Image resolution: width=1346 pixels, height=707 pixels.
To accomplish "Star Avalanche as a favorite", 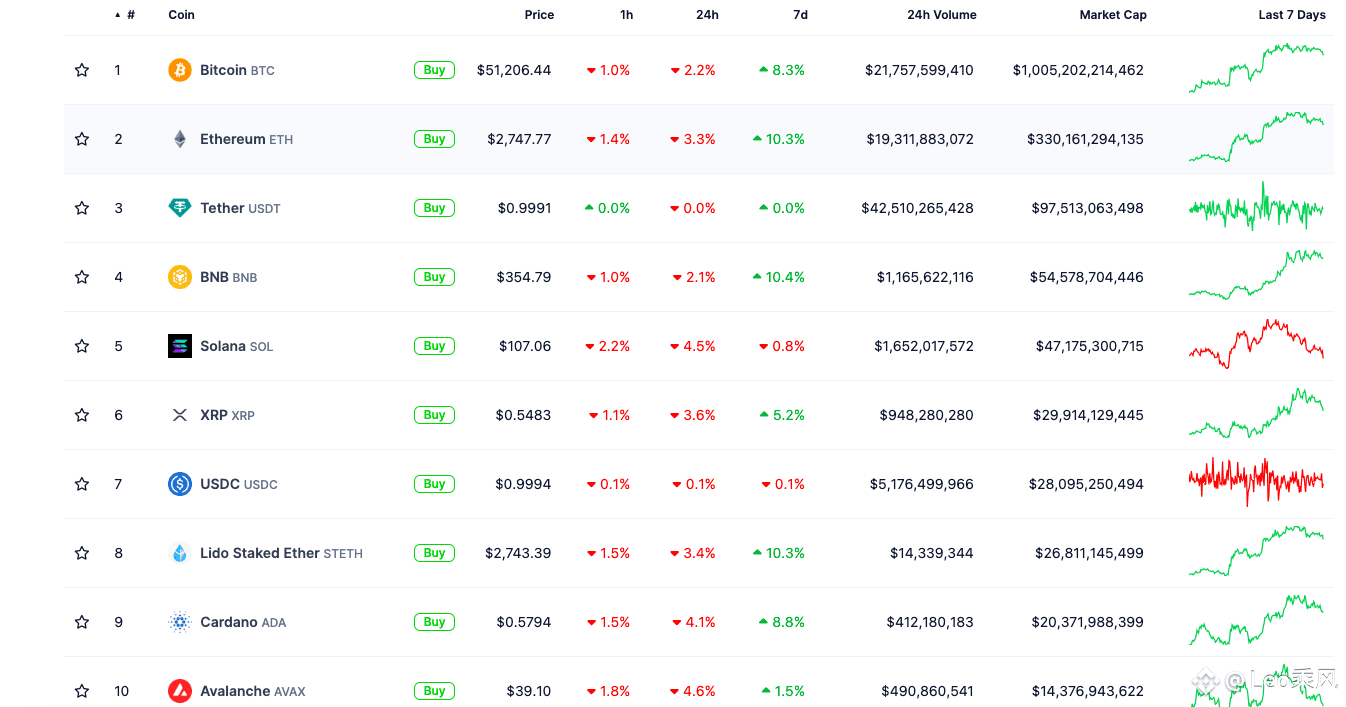I will [x=82, y=691].
